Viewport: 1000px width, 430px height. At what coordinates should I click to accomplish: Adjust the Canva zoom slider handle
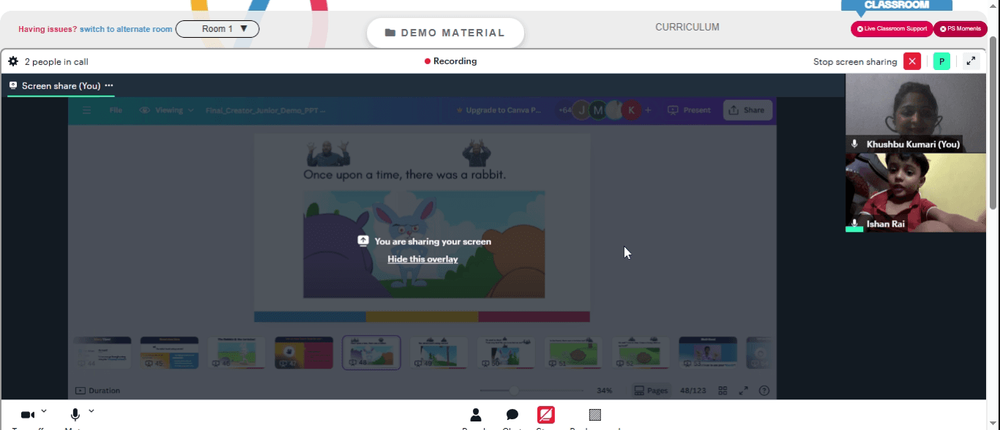(x=514, y=390)
